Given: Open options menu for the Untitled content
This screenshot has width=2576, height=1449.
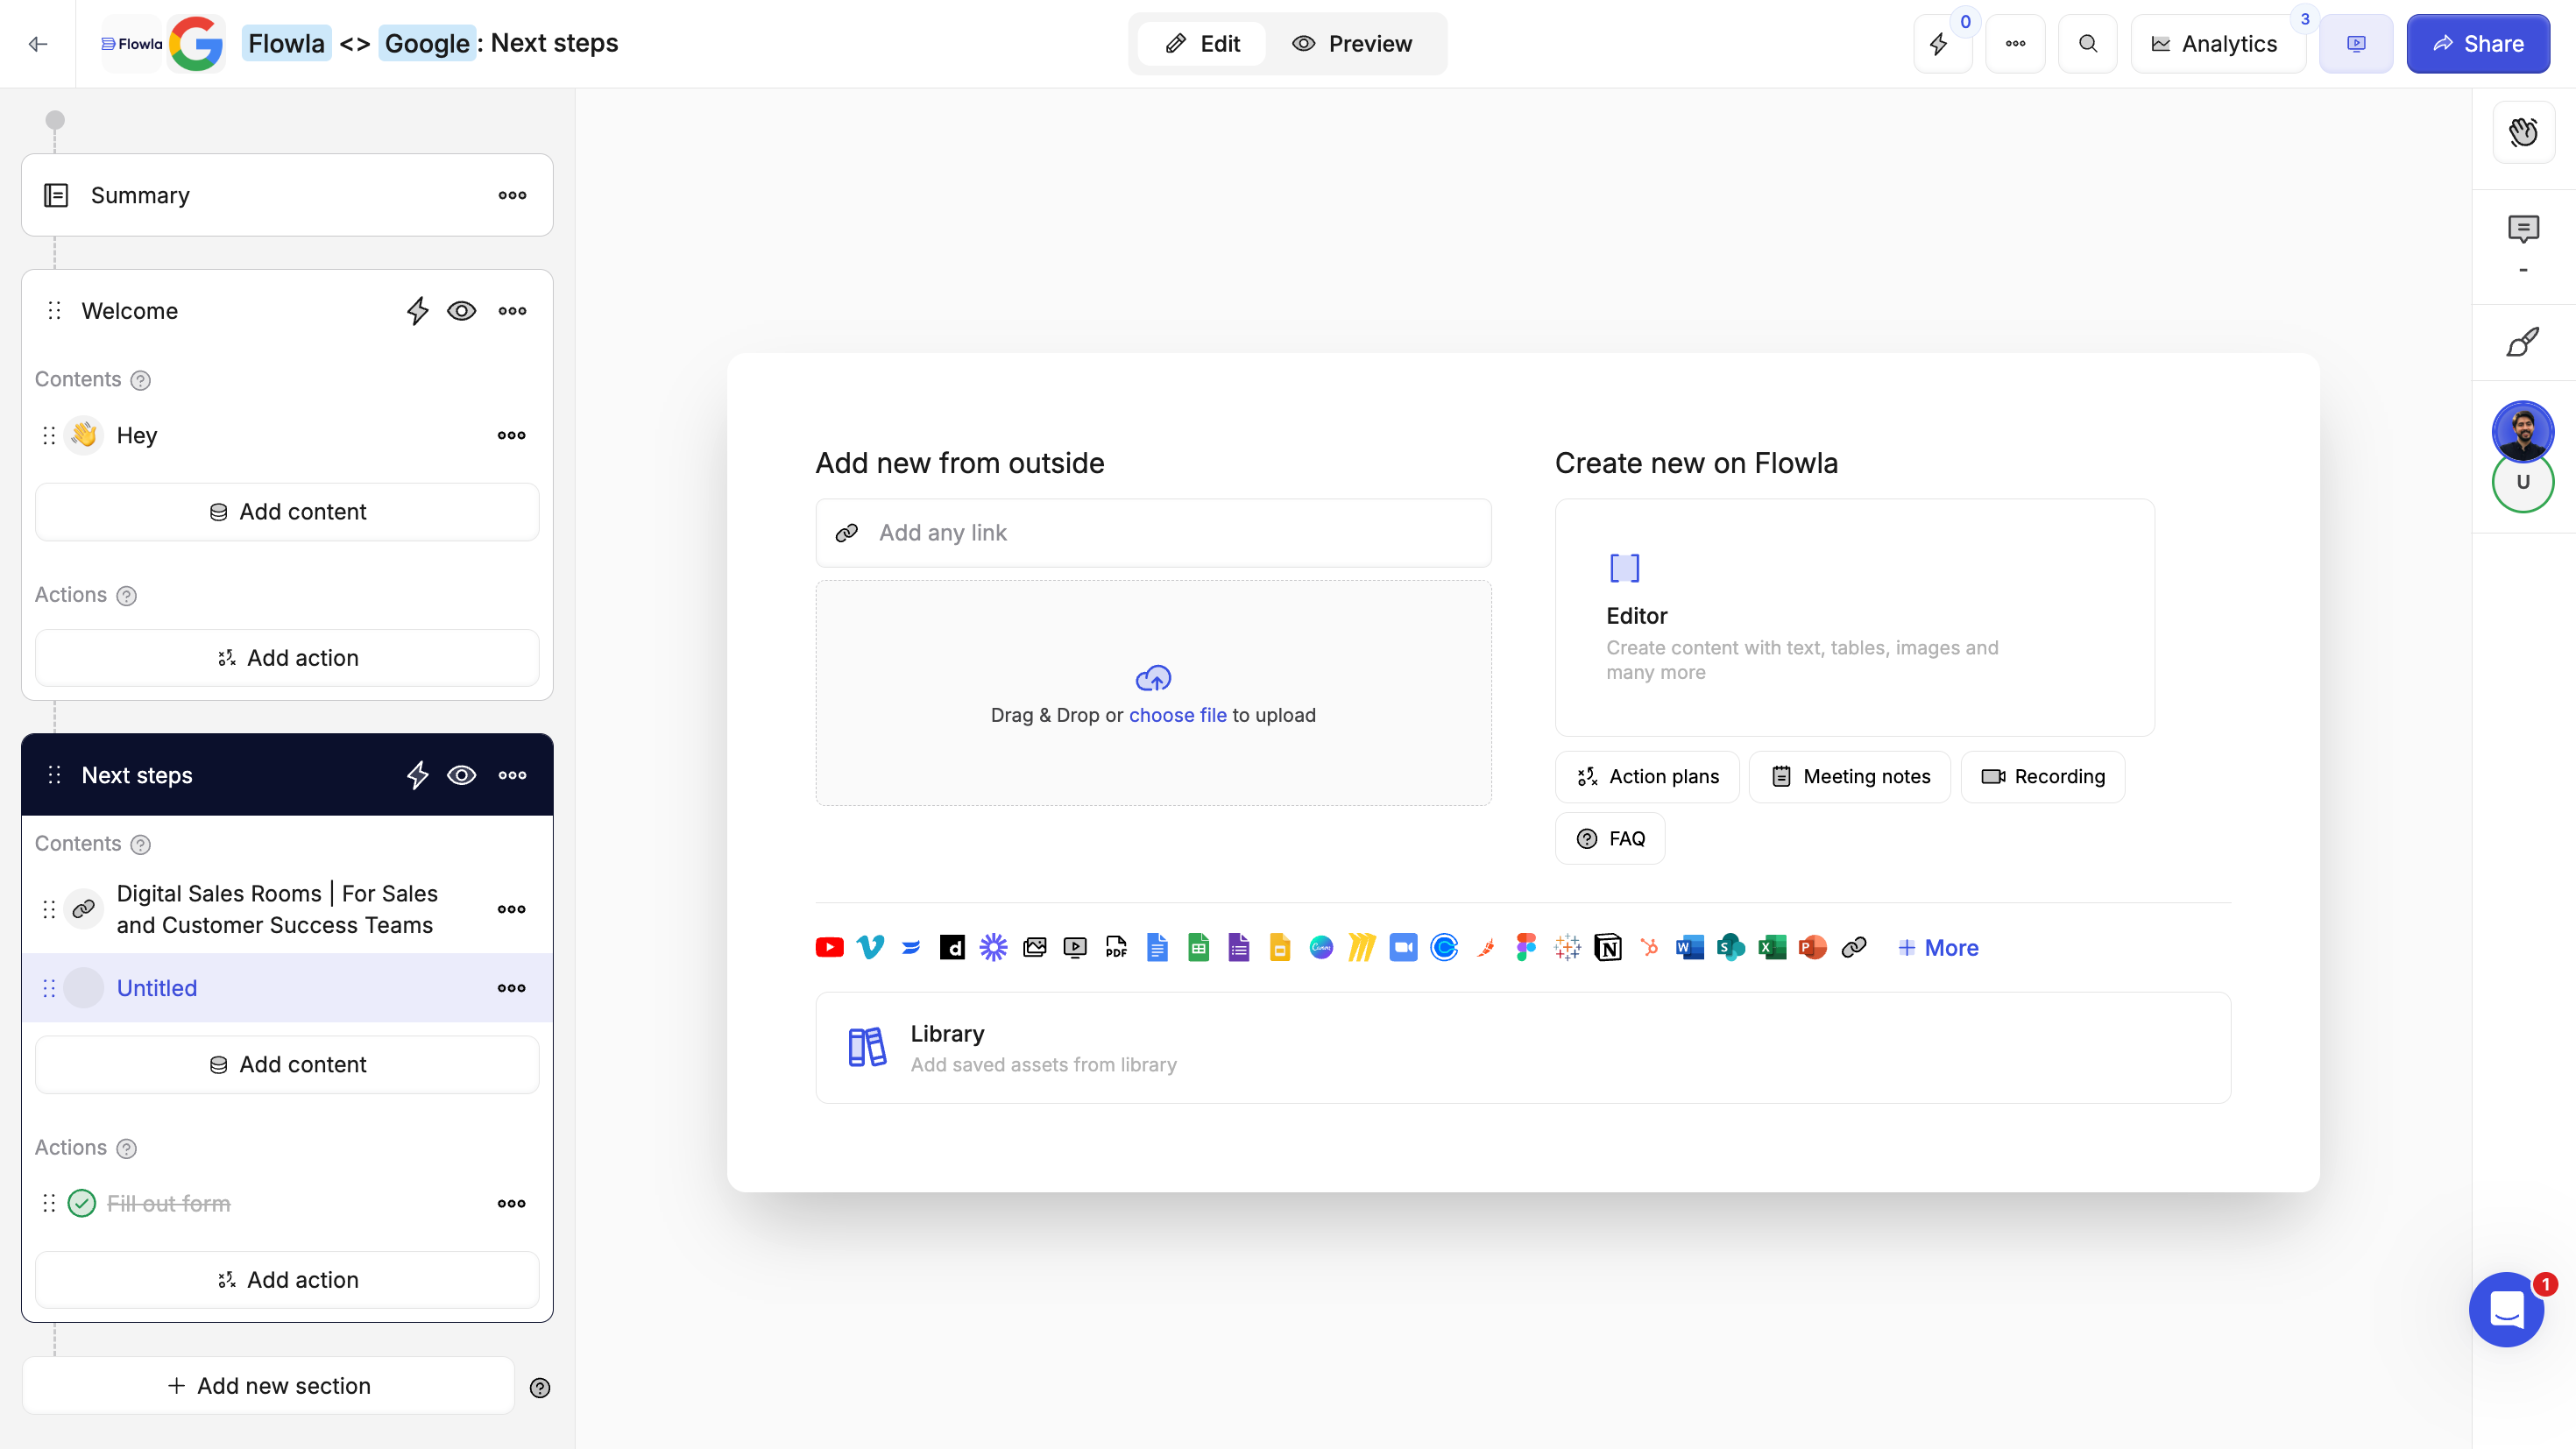Looking at the screenshot, I should [x=511, y=988].
